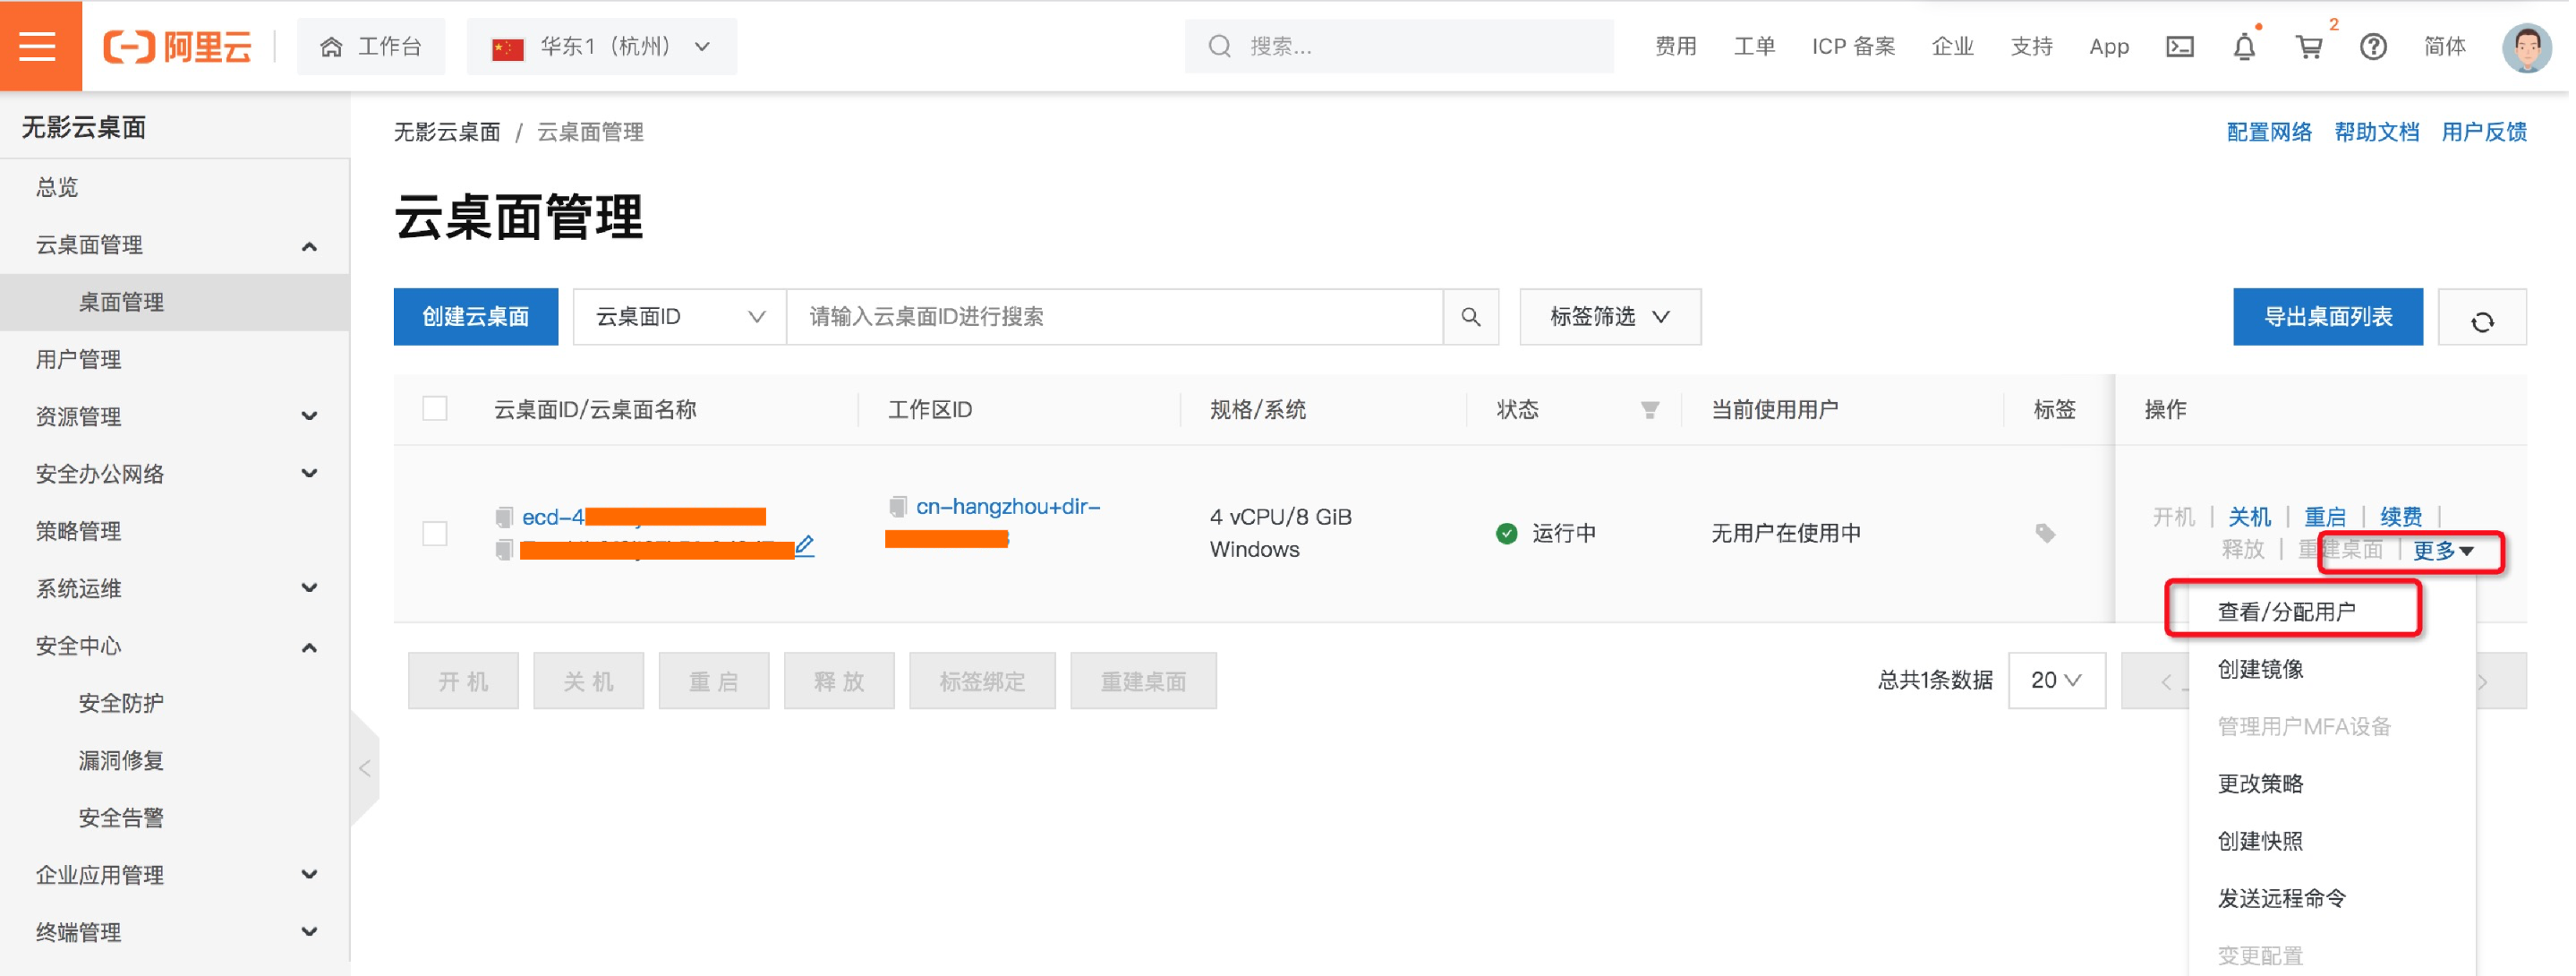Click the Alibaba Cloud logo

click(178, 46)
